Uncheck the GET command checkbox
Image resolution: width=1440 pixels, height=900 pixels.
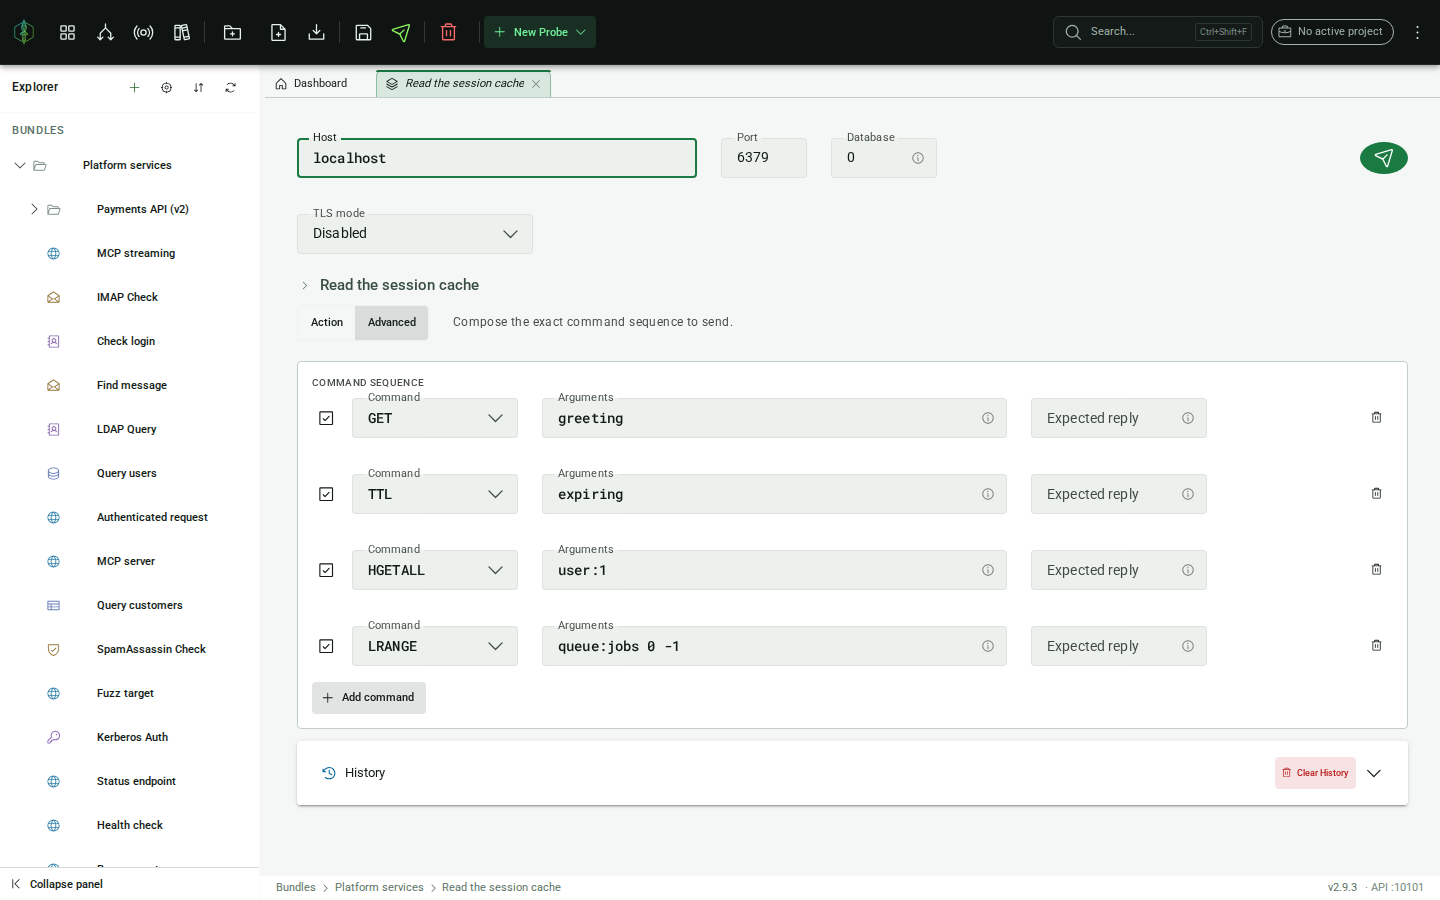[x=326, y=418]
